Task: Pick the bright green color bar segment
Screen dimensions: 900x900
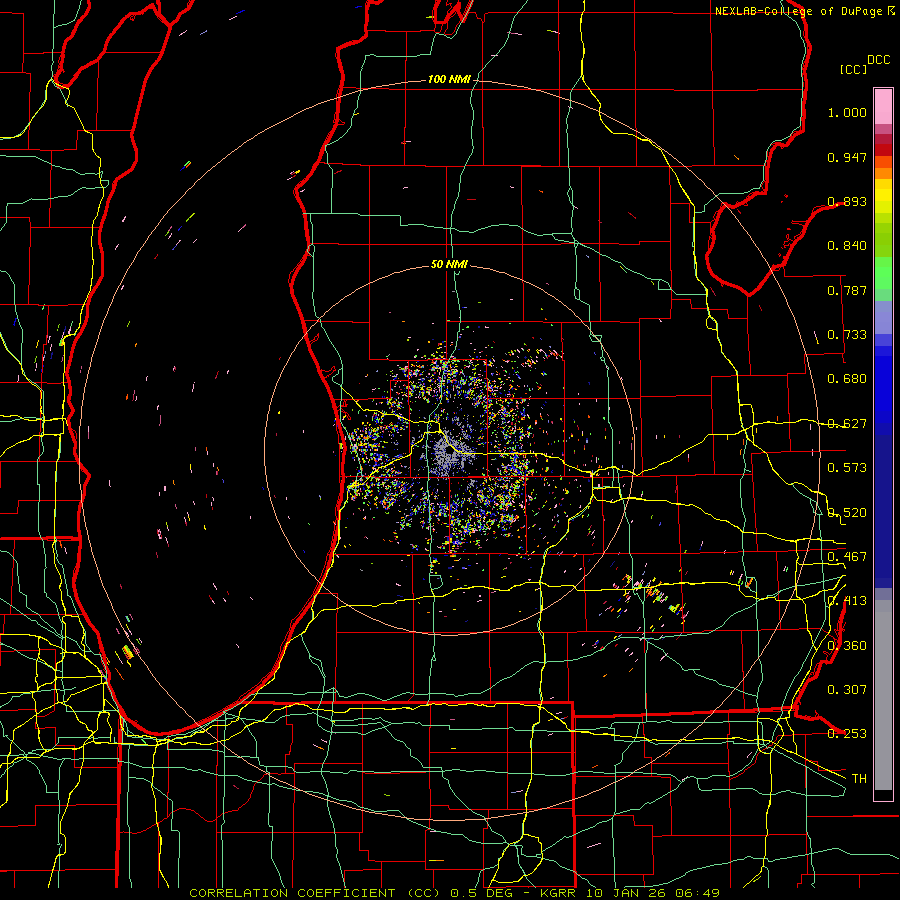Action: (883, 273)
